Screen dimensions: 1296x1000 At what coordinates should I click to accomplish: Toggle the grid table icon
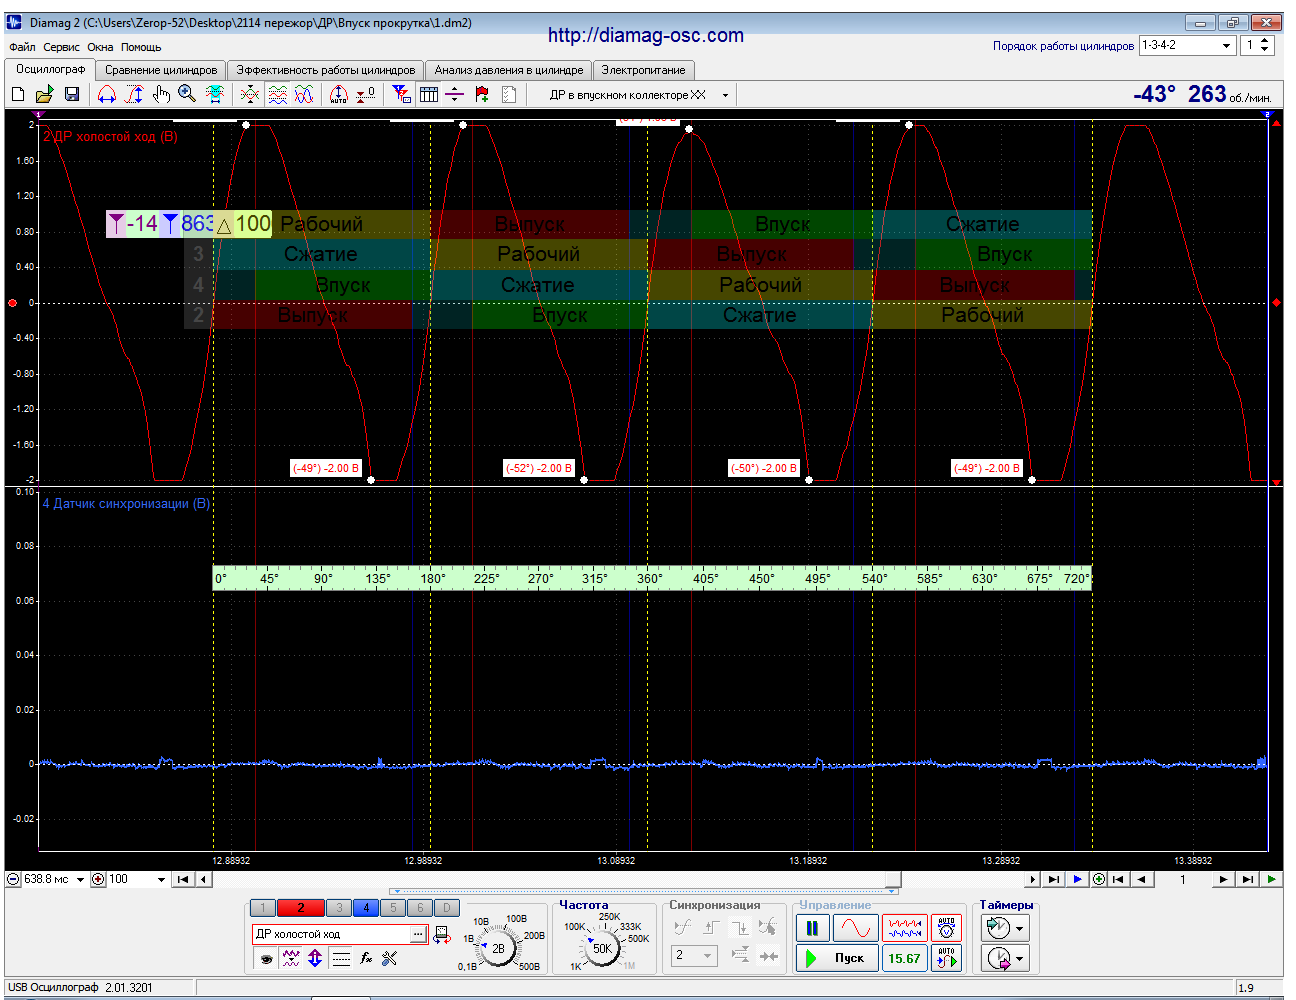tap(429, 94)
